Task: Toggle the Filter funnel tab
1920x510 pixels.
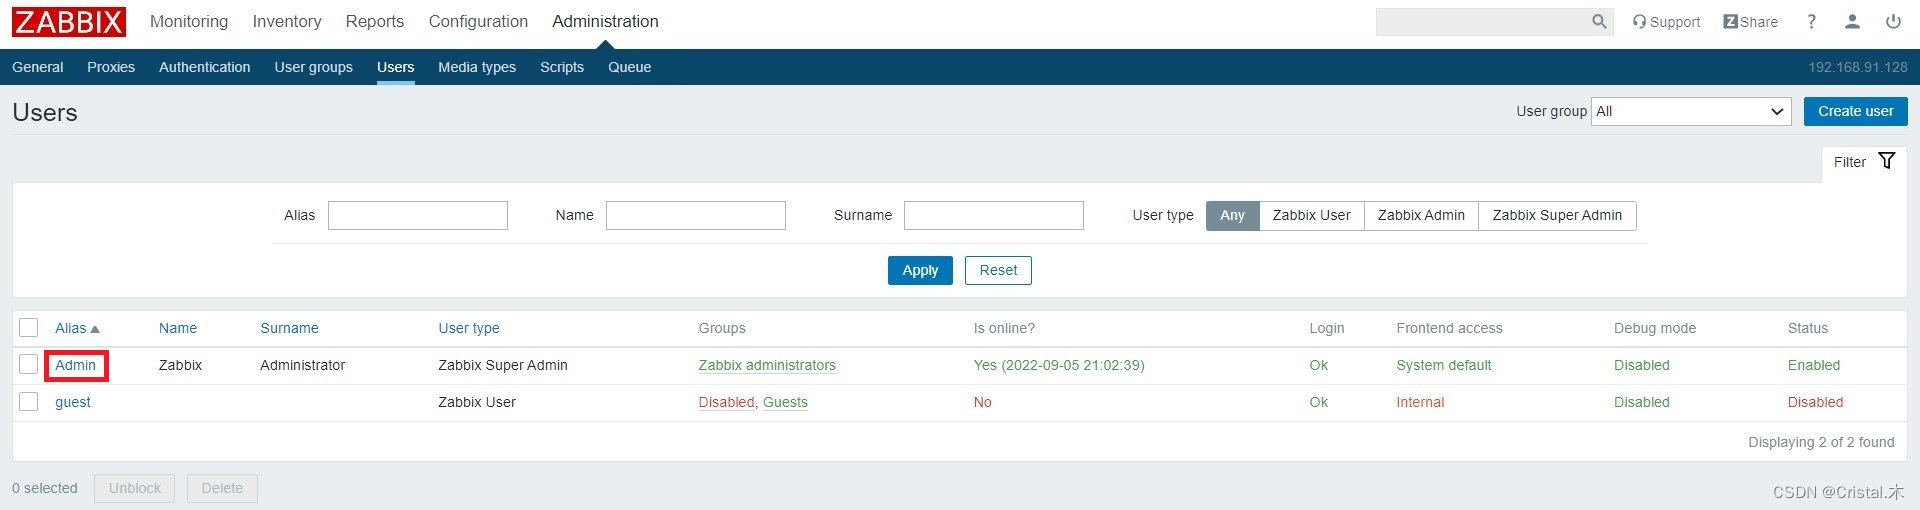Action: pyautogui.click(x=1864, y=162)
